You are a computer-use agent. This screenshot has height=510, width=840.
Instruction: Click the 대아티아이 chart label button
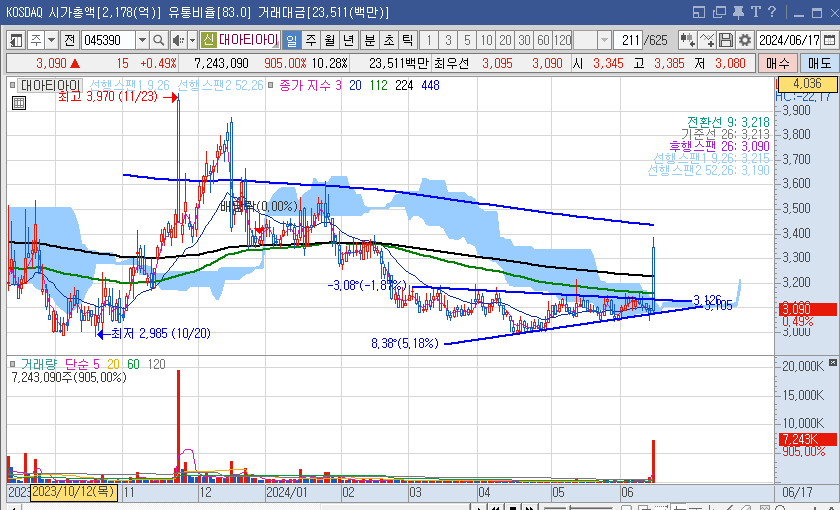(x=49, y=85)
